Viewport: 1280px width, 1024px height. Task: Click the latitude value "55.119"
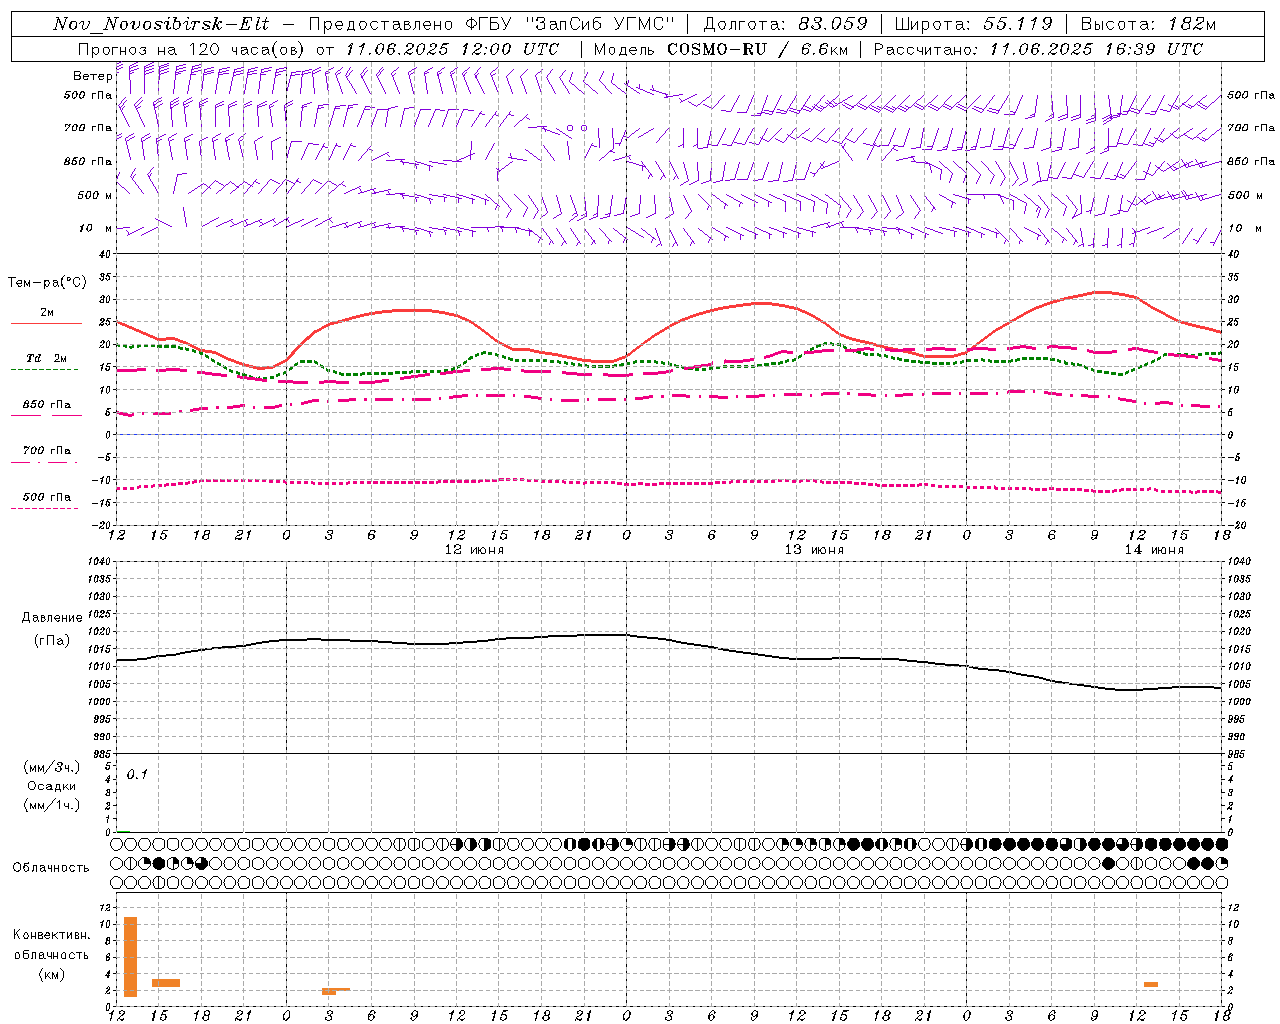coord(1018,24)
